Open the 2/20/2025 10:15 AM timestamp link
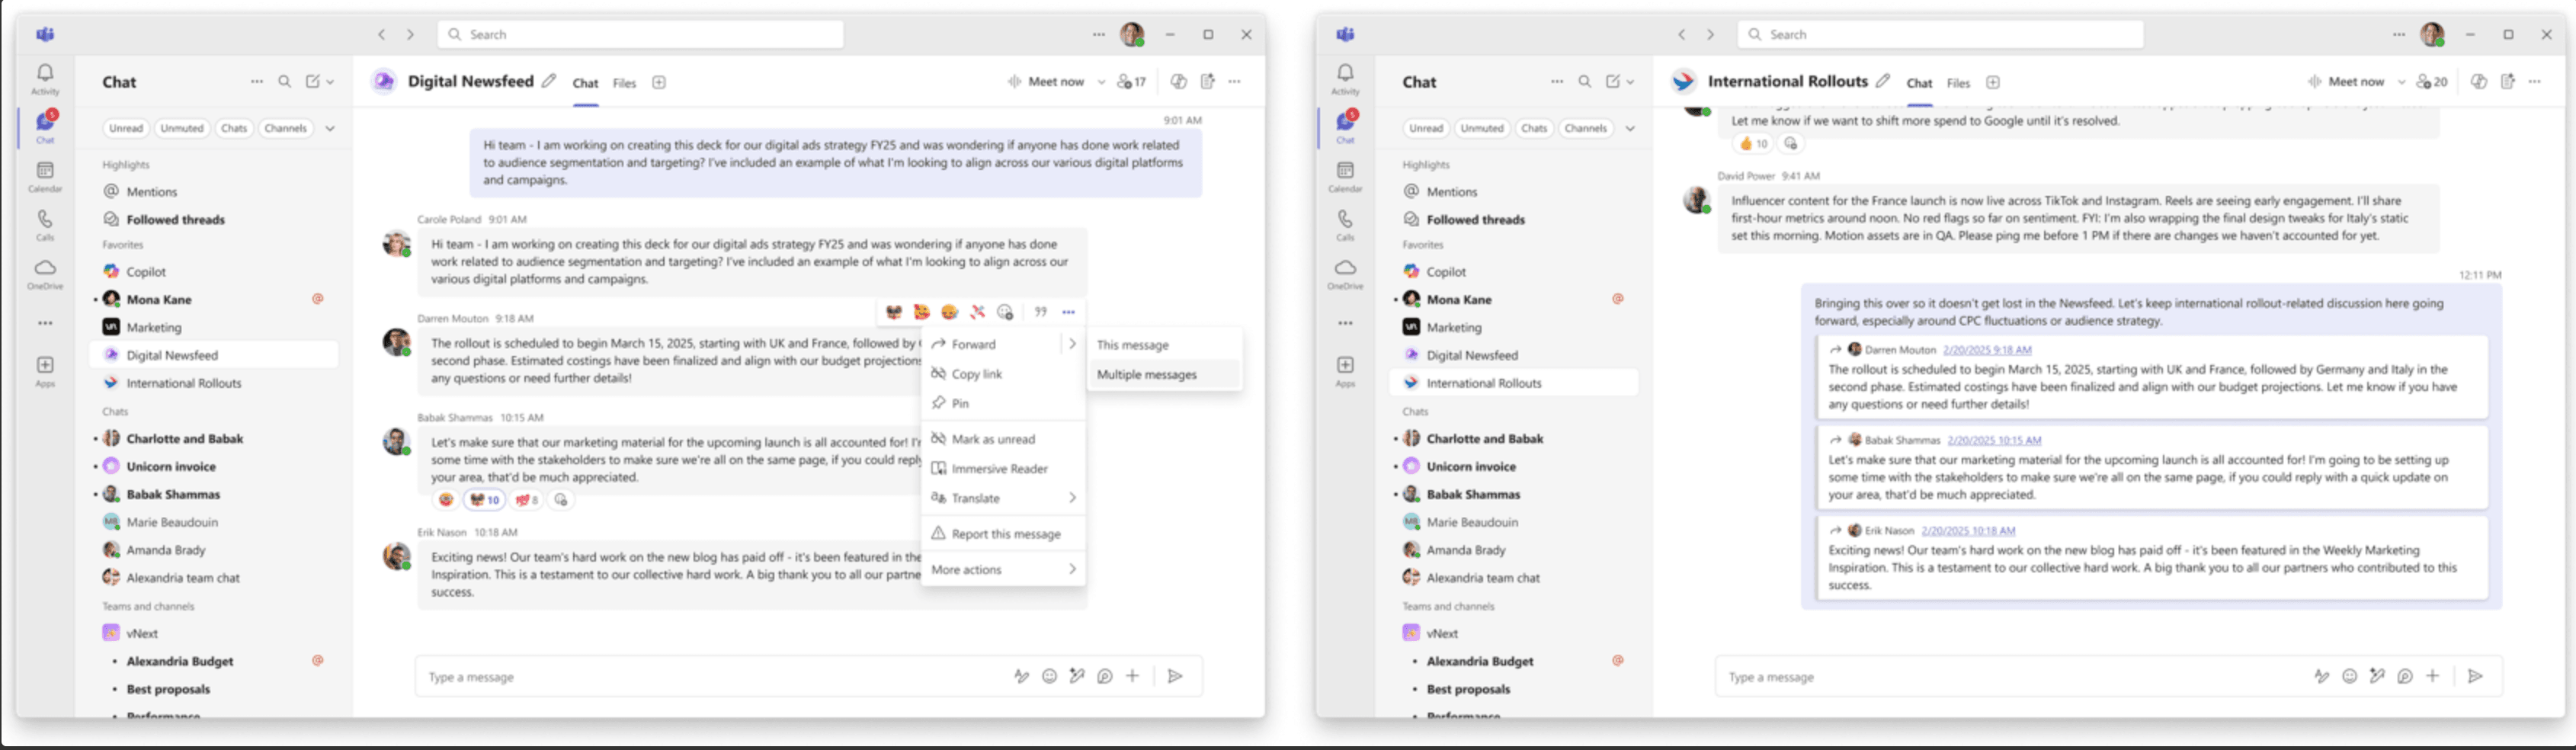 click(x=1994, y=440)
